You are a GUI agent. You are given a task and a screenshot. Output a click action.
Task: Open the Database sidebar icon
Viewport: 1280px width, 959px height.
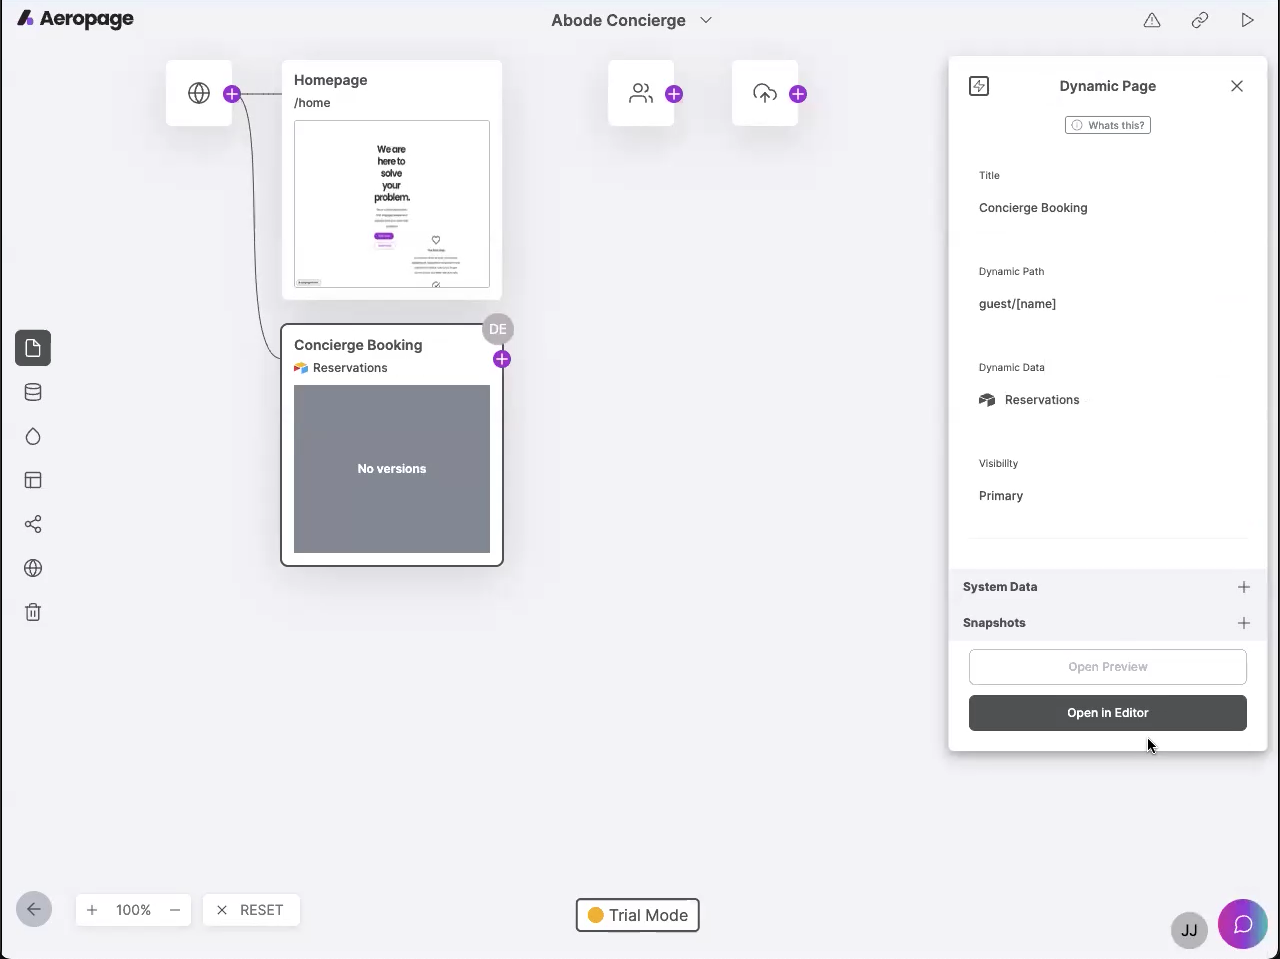33,392
